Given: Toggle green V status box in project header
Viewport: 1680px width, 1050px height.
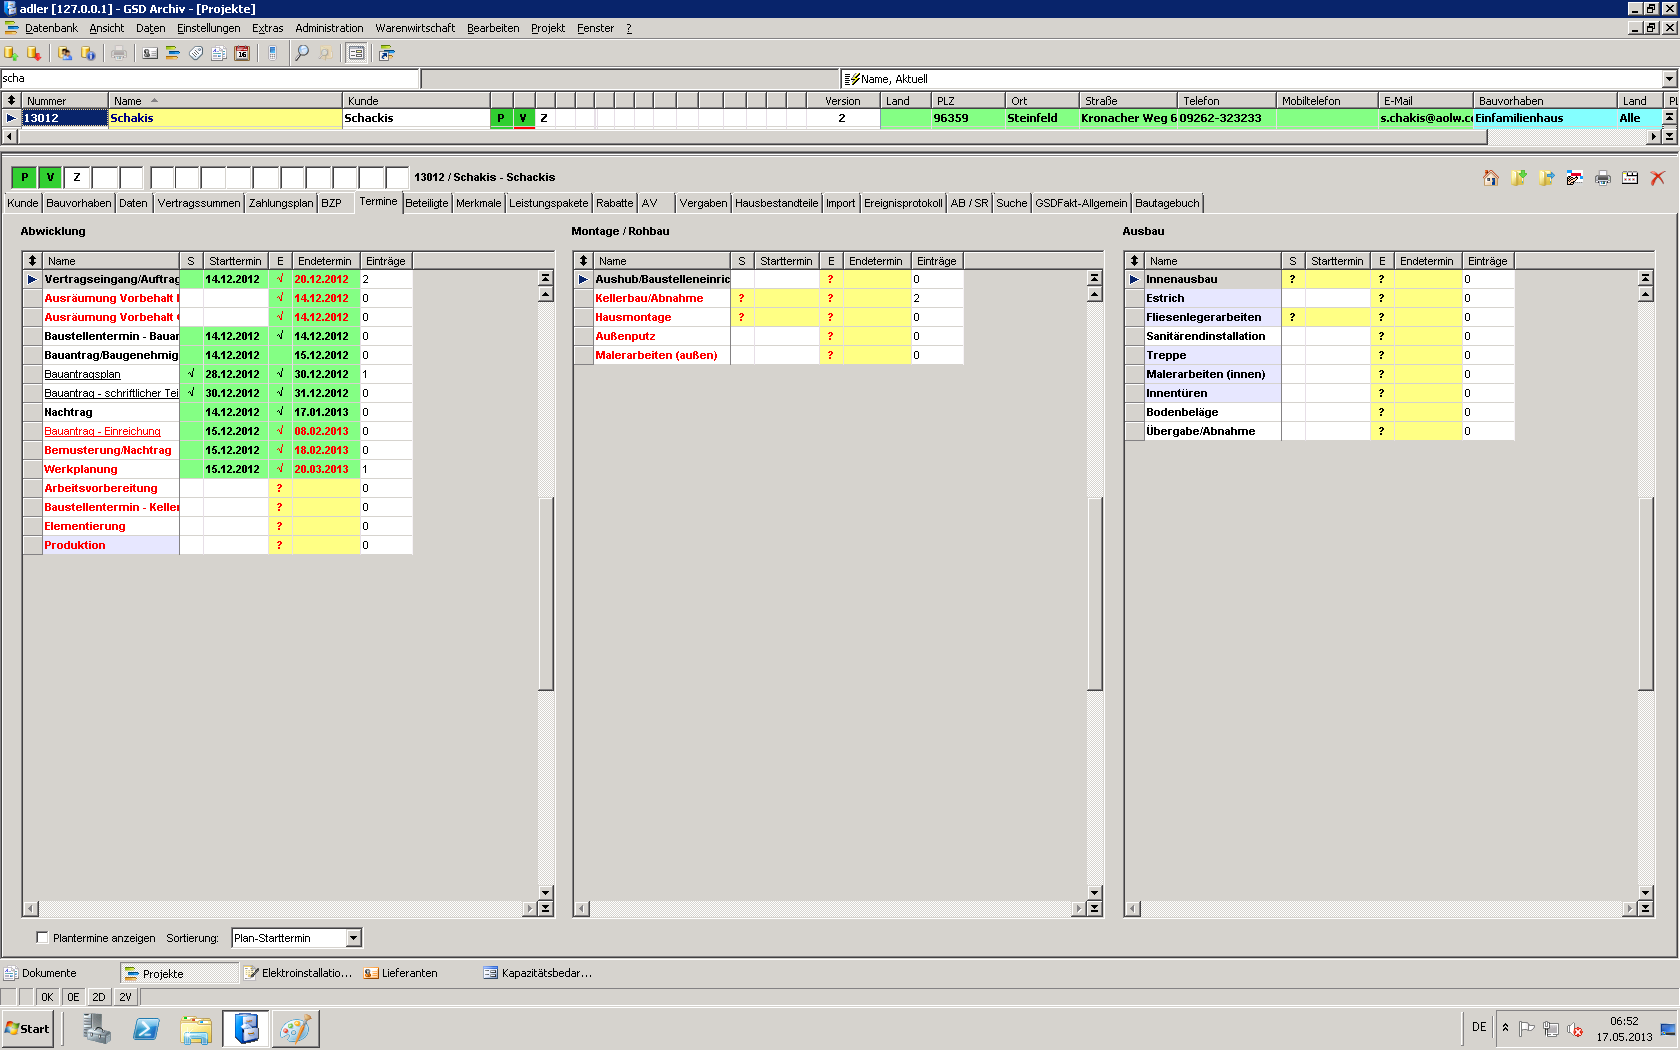Looking at the screenshot, I should coord(50,177).
